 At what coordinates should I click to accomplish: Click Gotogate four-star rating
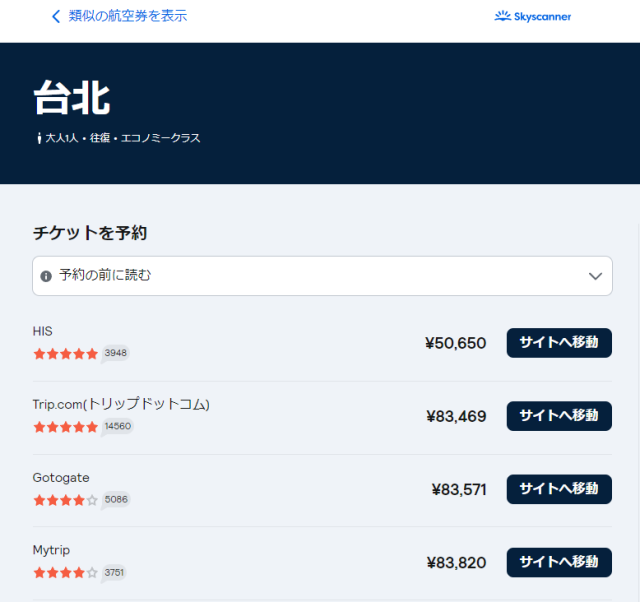point(66,499)
